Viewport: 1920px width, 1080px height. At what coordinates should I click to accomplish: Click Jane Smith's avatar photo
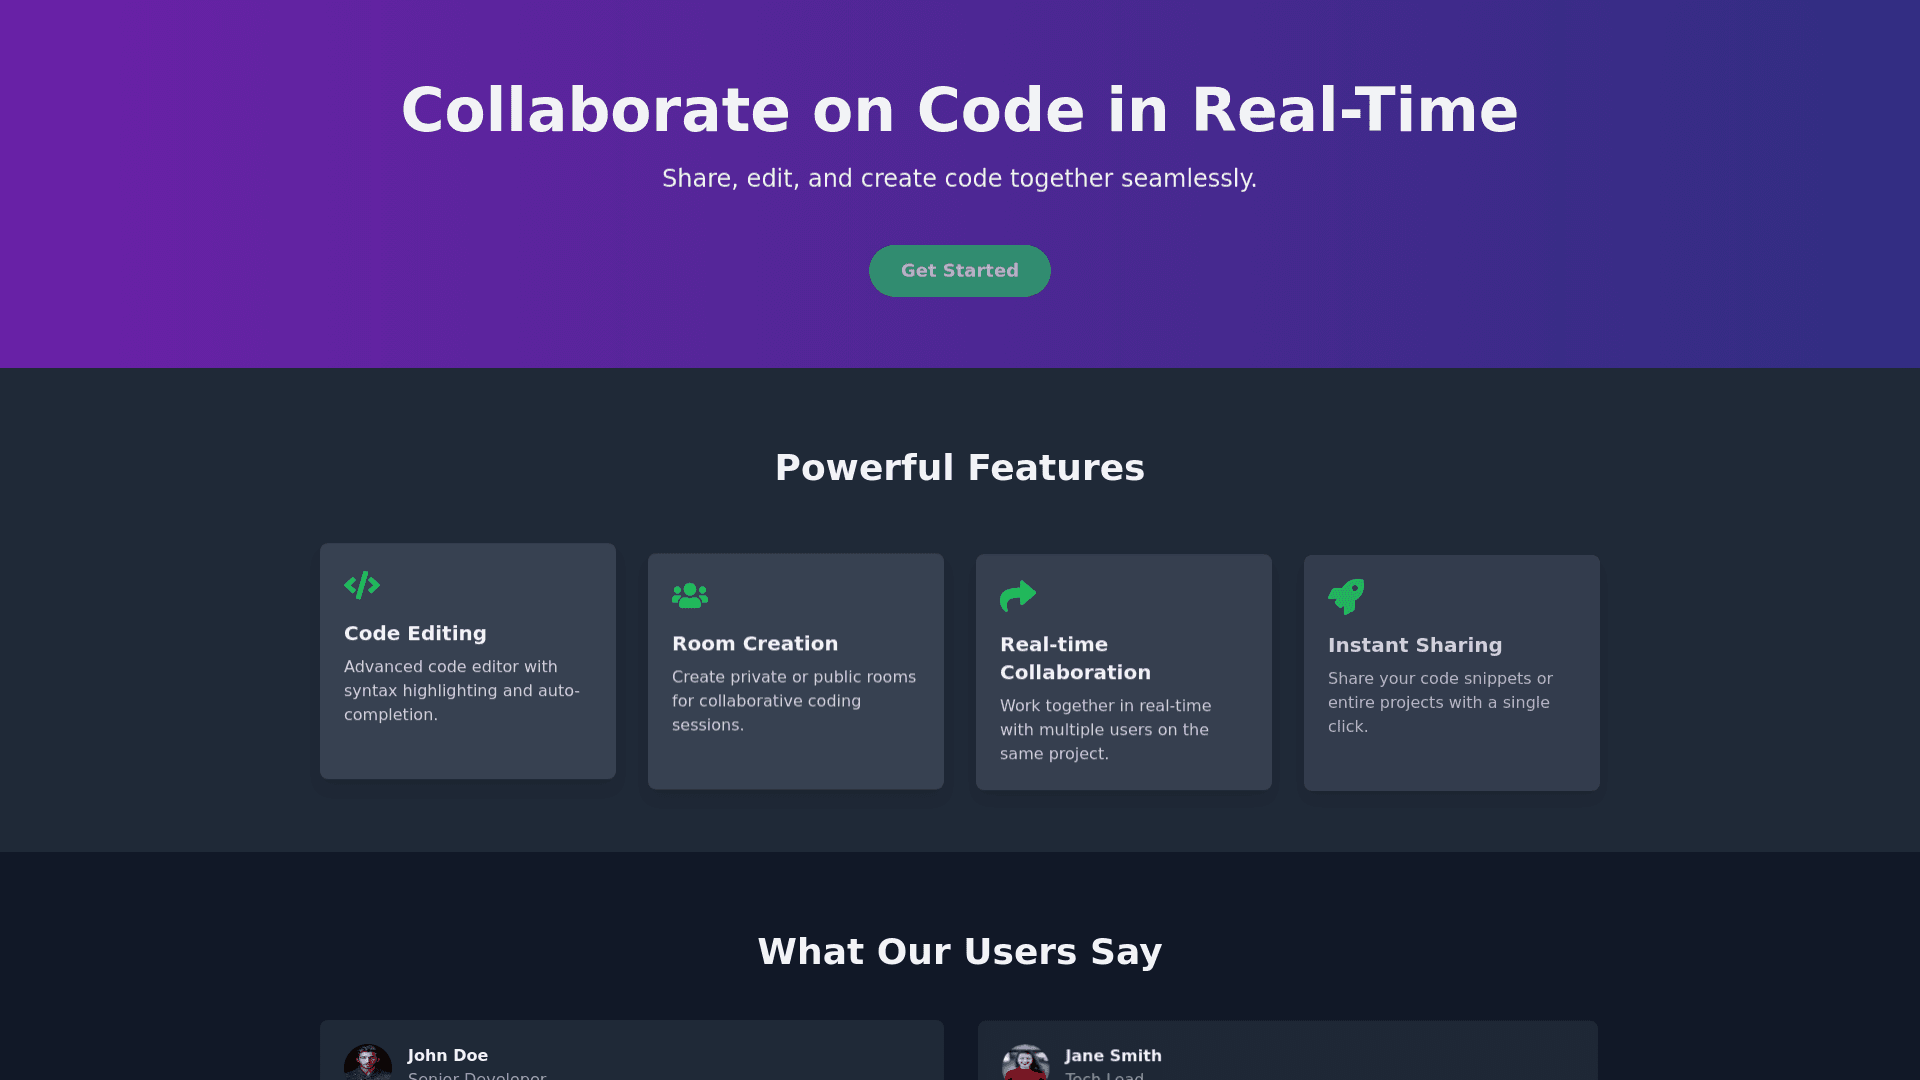pyautogui.click(x=1025, y=1063)
